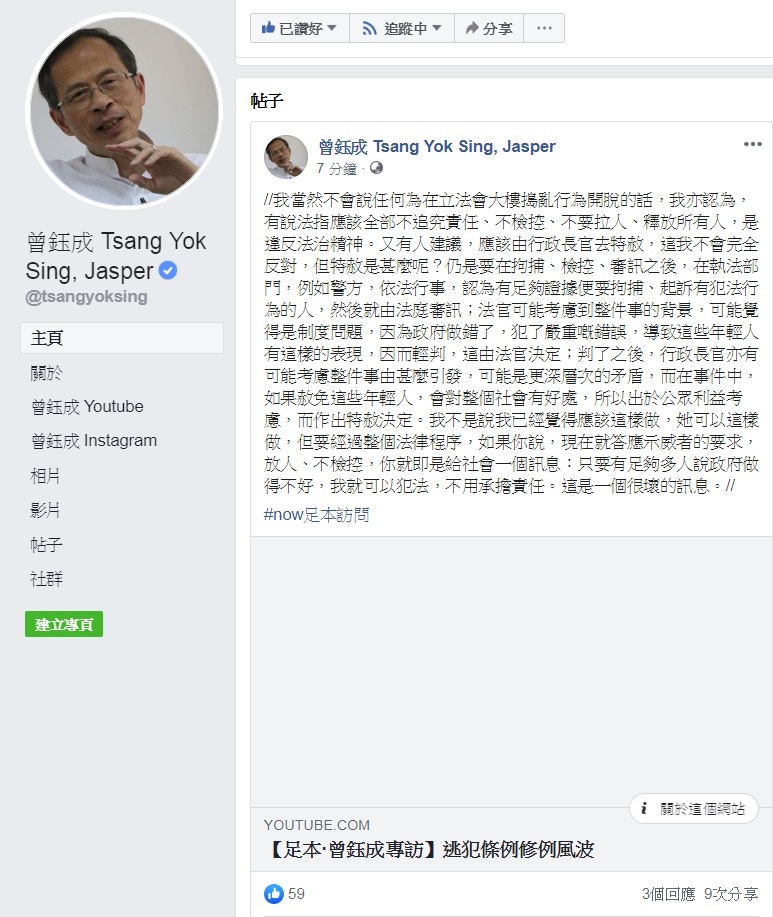This screenshot has height=917, width=773.
Task: Open the large profile picture
Action: (x=124, y=111)
